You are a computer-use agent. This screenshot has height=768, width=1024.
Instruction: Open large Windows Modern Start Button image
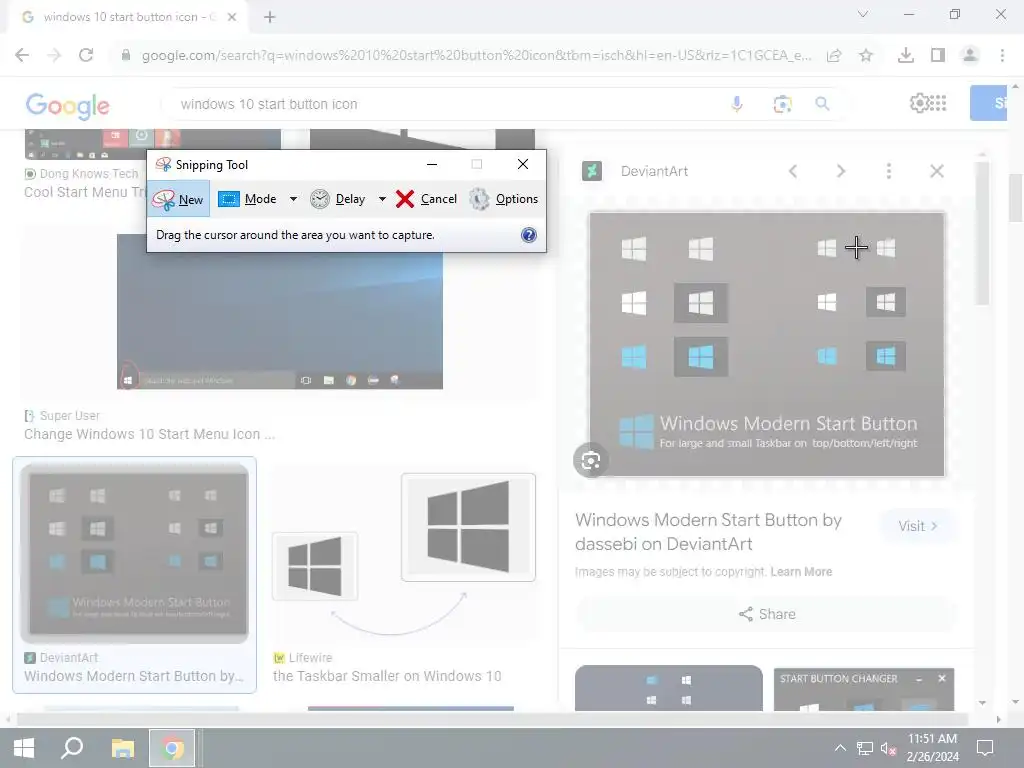click(x=767, y=344)
